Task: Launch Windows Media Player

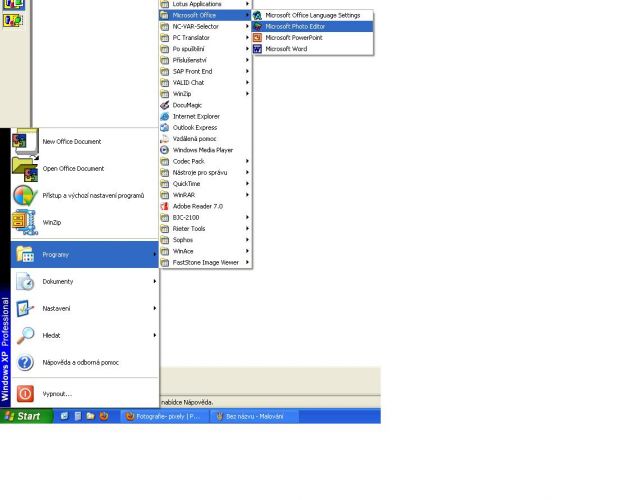Action: tap(205, 150)
